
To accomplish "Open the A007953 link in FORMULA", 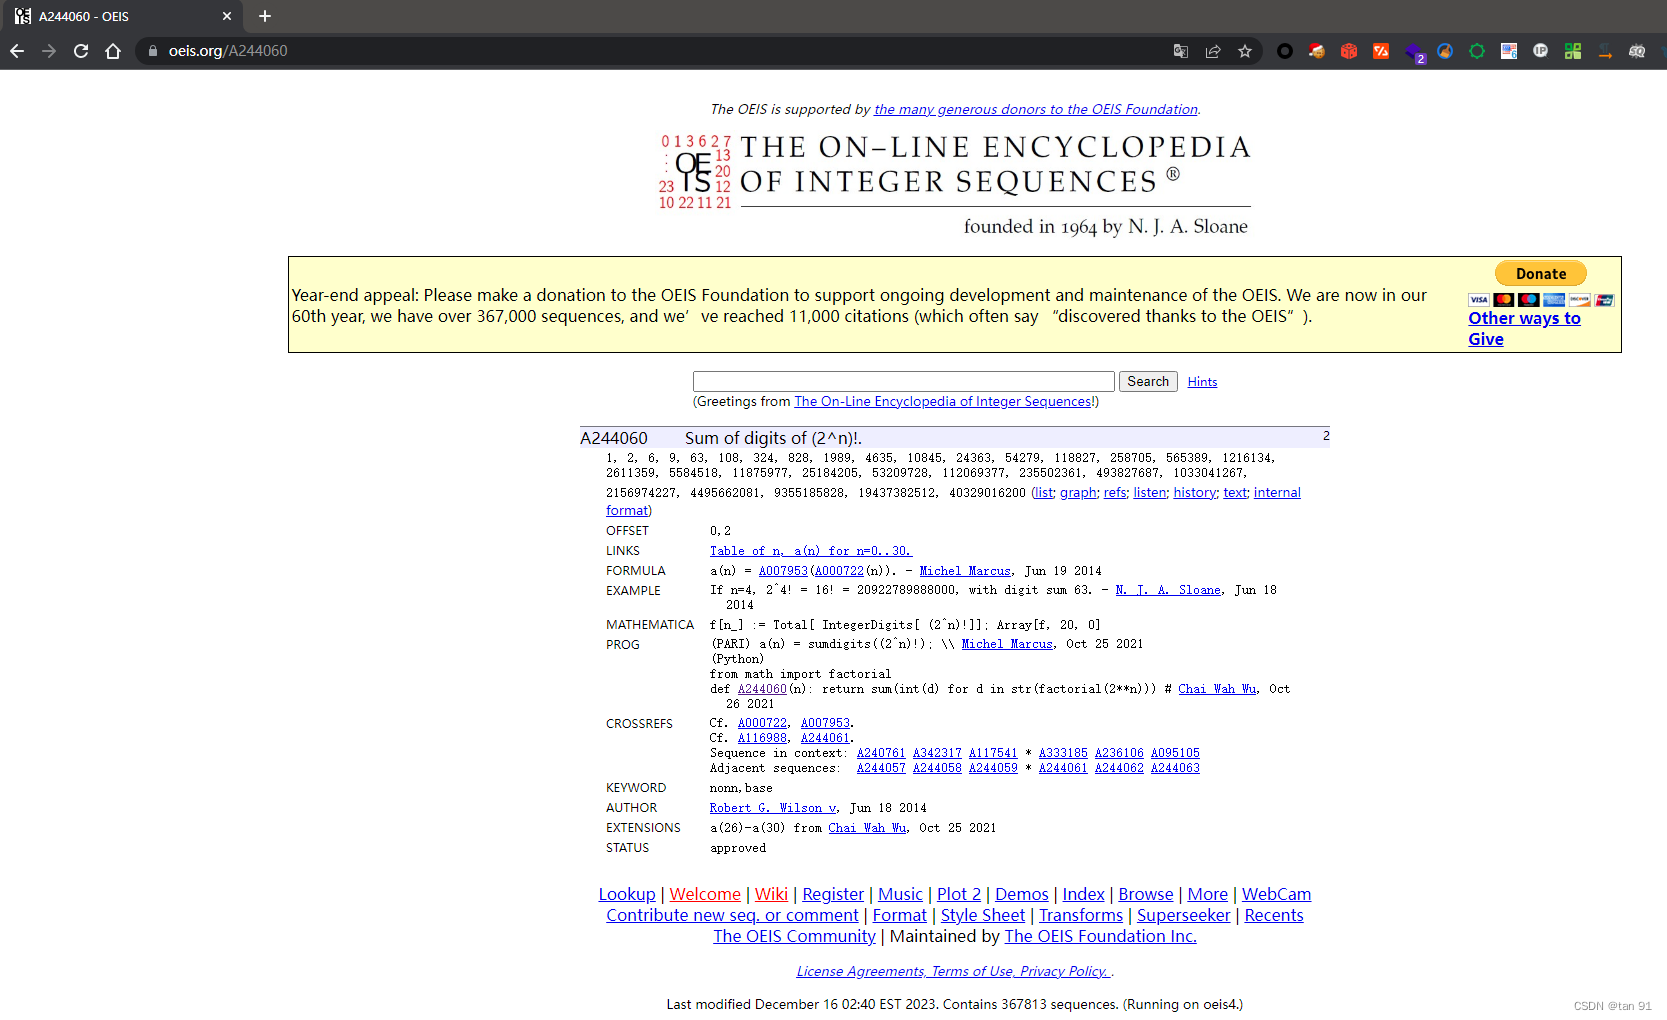I will 783,571.
